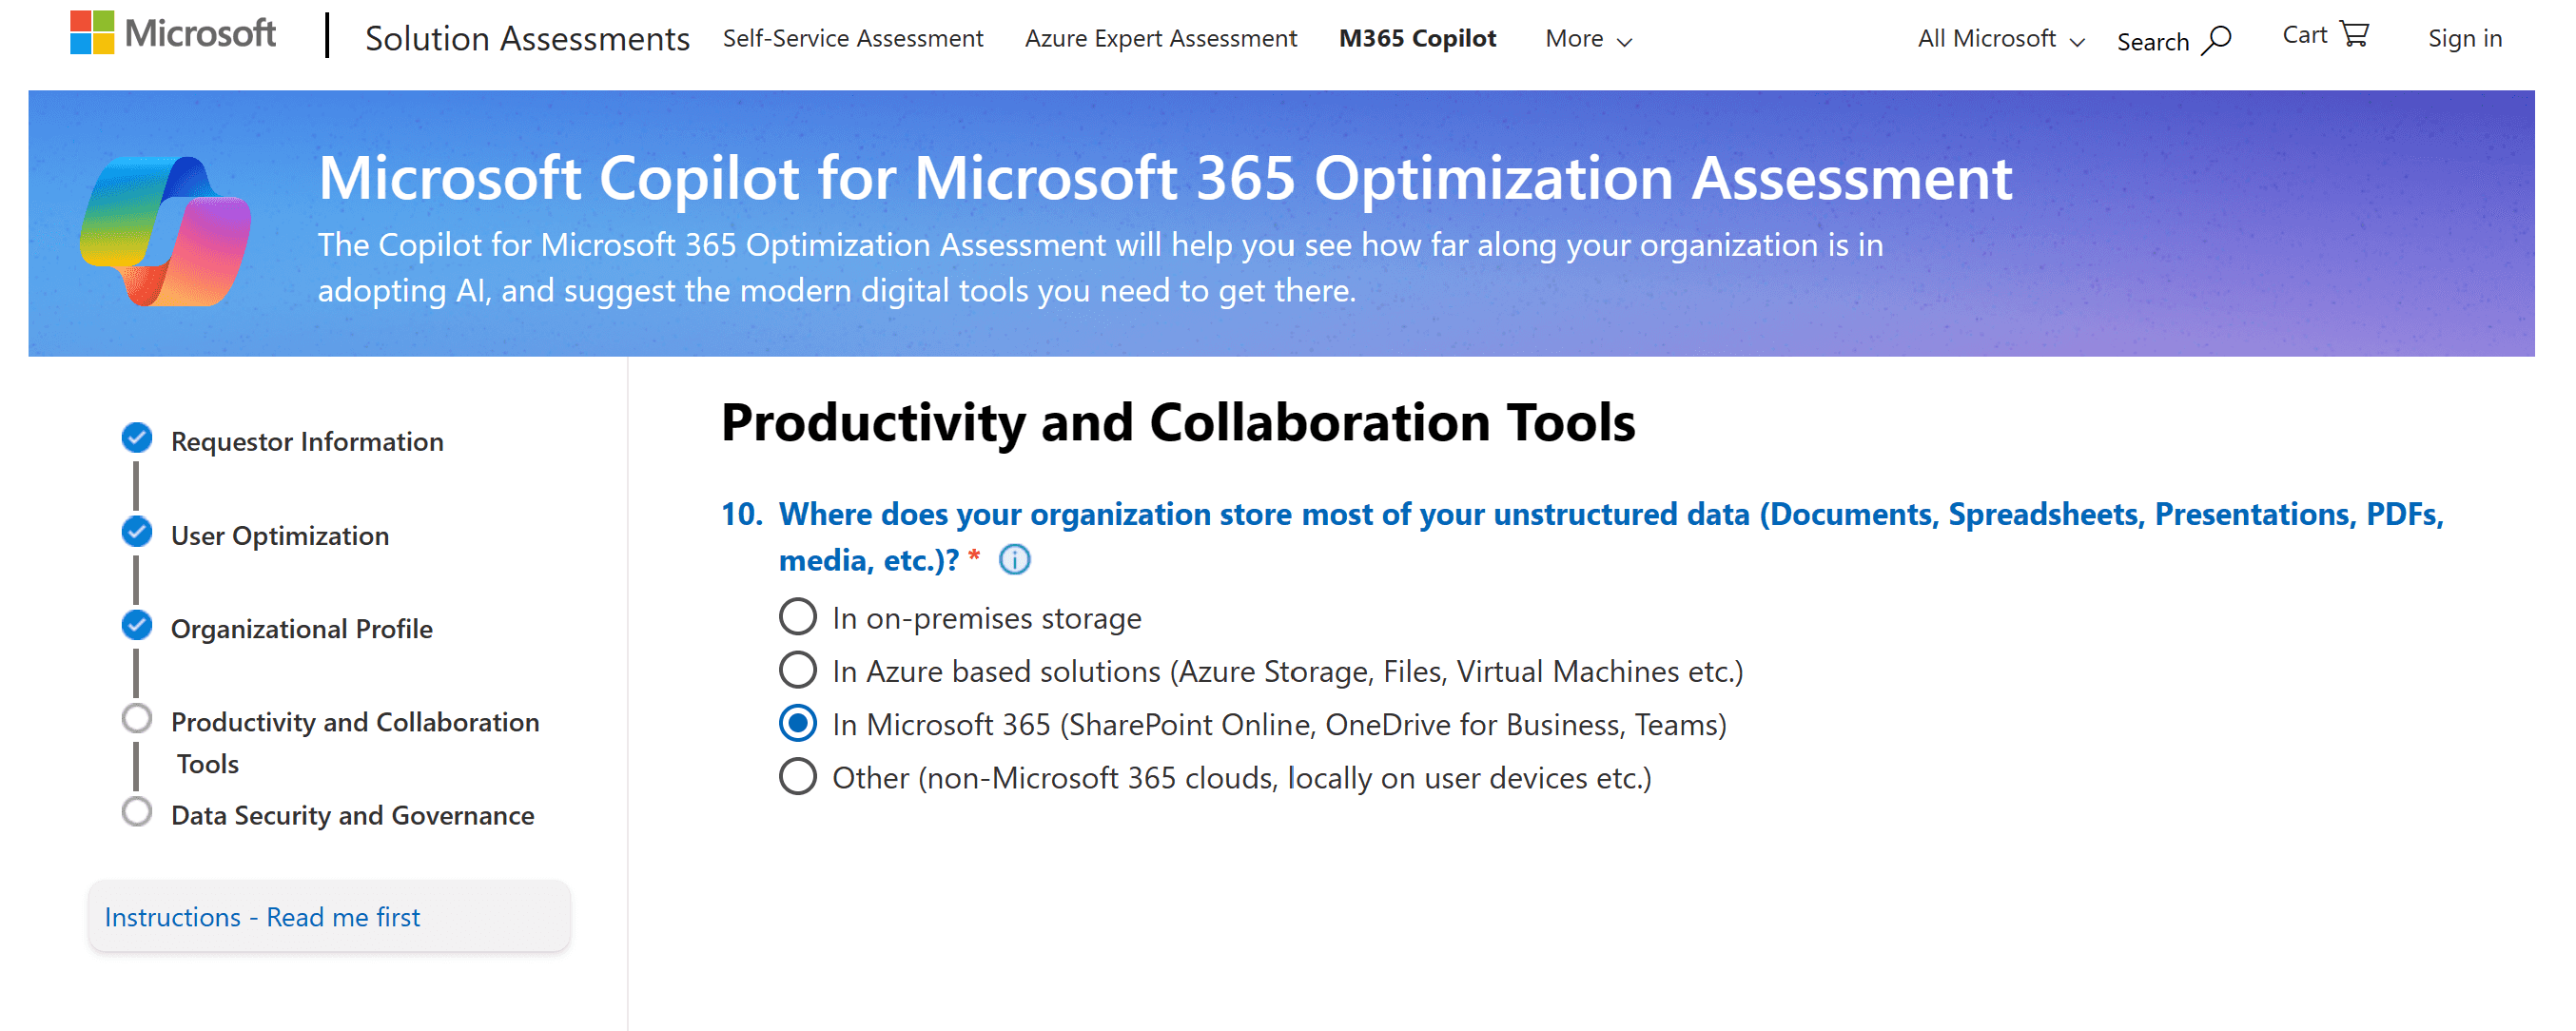Expand the More menu
Image resolution: width=2576 pixels, height=1031 pixels.
(x=1588, y=39)
